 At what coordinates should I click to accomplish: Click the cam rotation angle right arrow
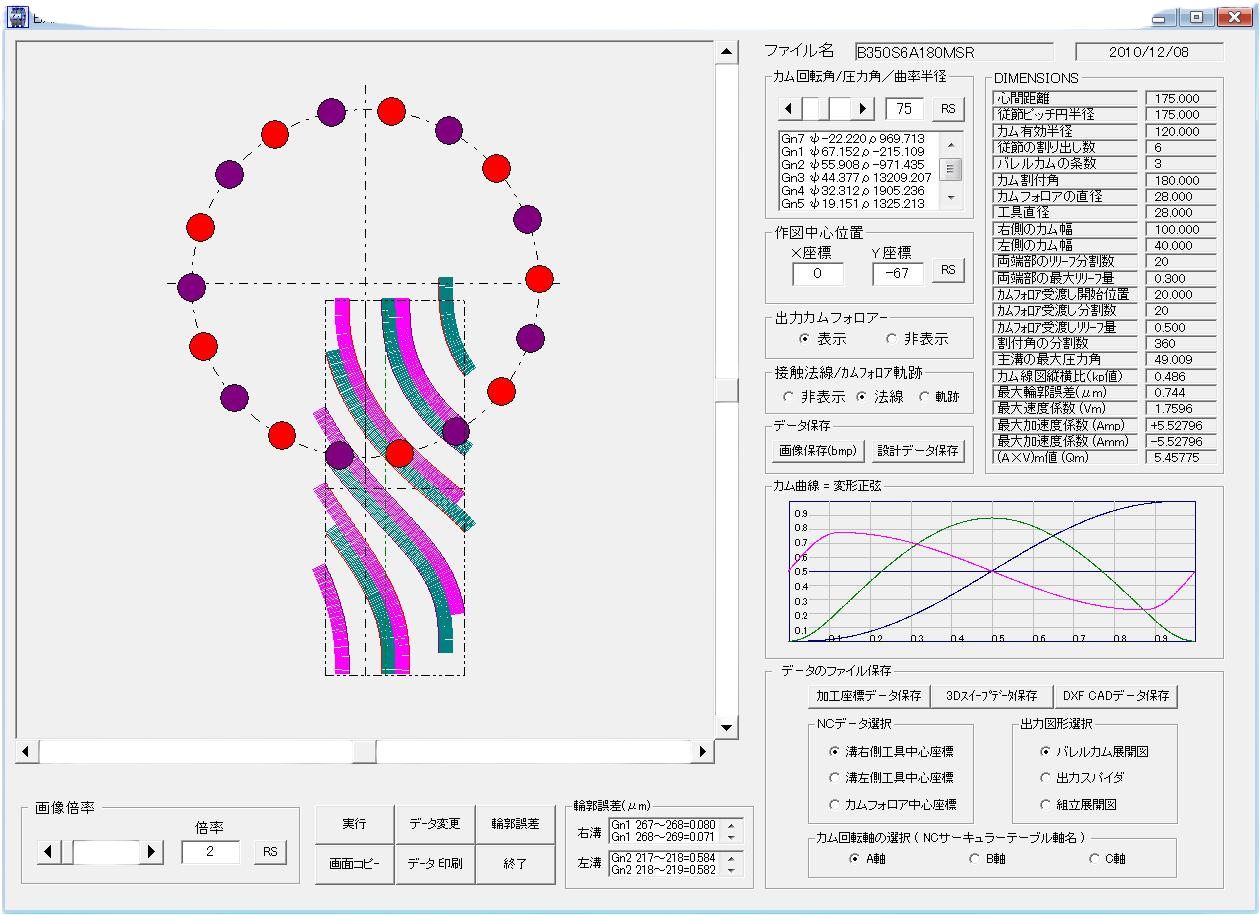coord(865,108)
